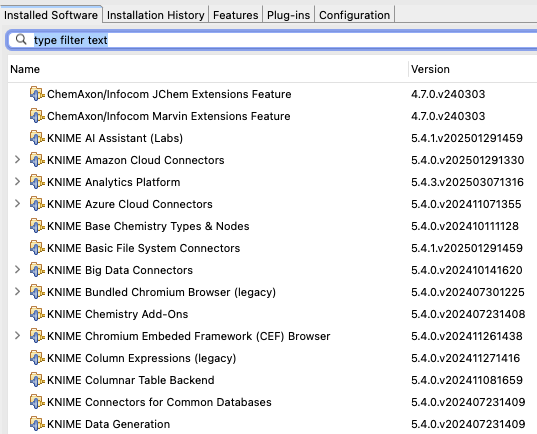Image resolution: width=537 pixels, height=434 pixels.
Task: Click version 5.4.0.v202410111128
Action: click(465, 226)
